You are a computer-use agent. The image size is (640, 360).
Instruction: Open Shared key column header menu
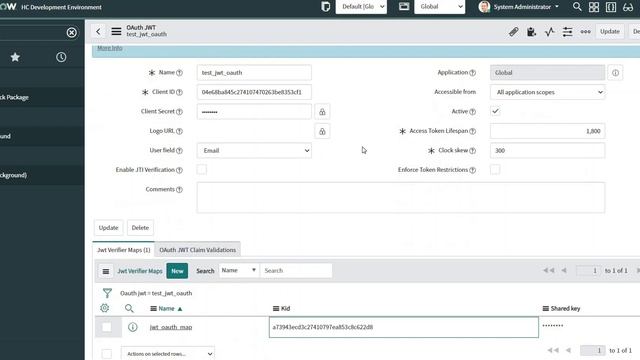click(x=545, y=309)
